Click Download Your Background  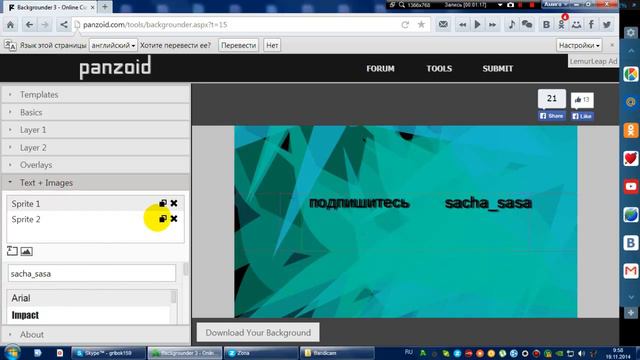coord(258,333)
